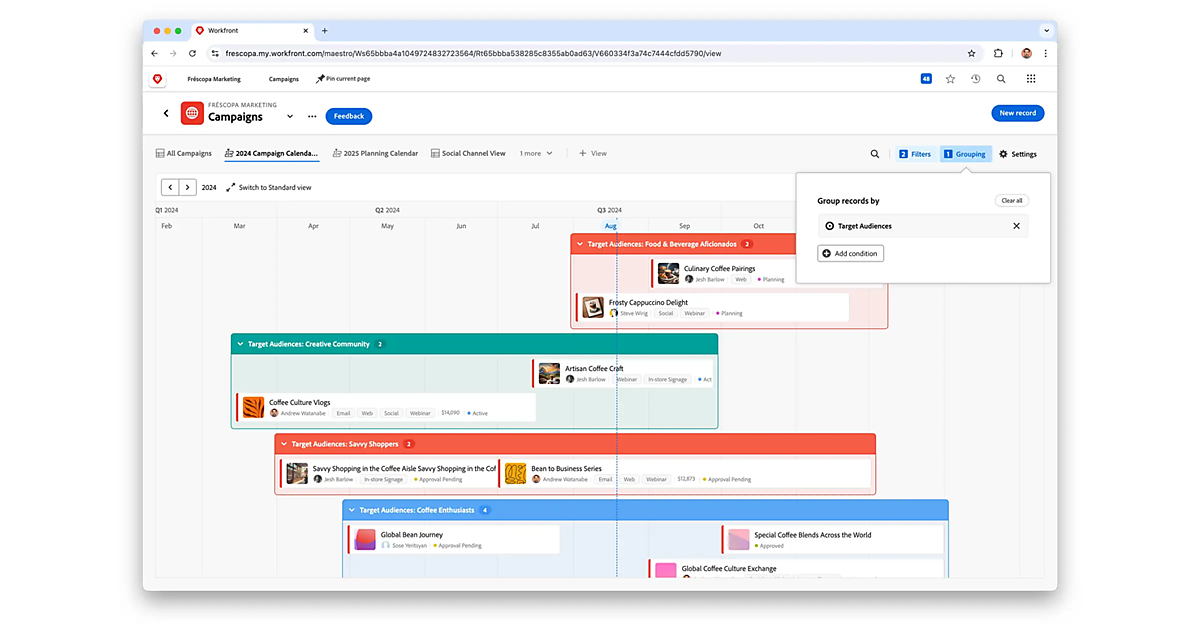Viewport: 1200px width, 630px height.
Task: Open the three-dot more options menu
Action: (x=312, y=116)
